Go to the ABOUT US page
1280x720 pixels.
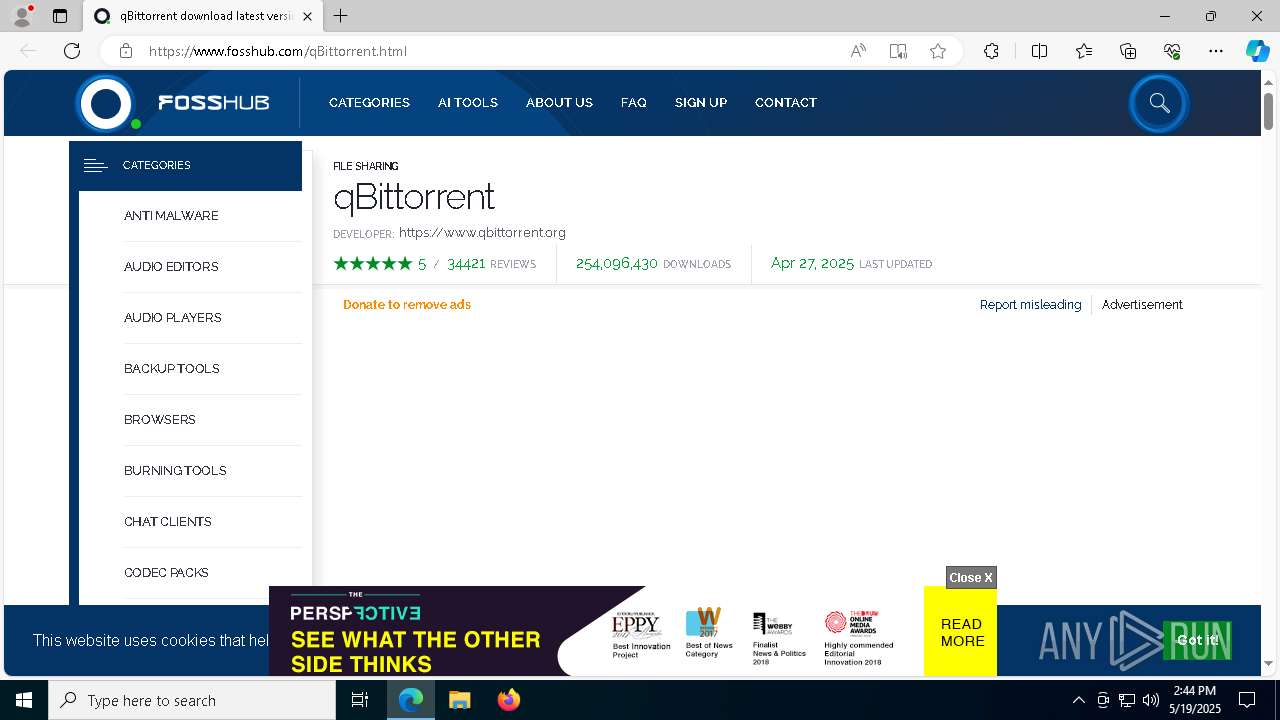pyautogui.click(x=559, y=103)
